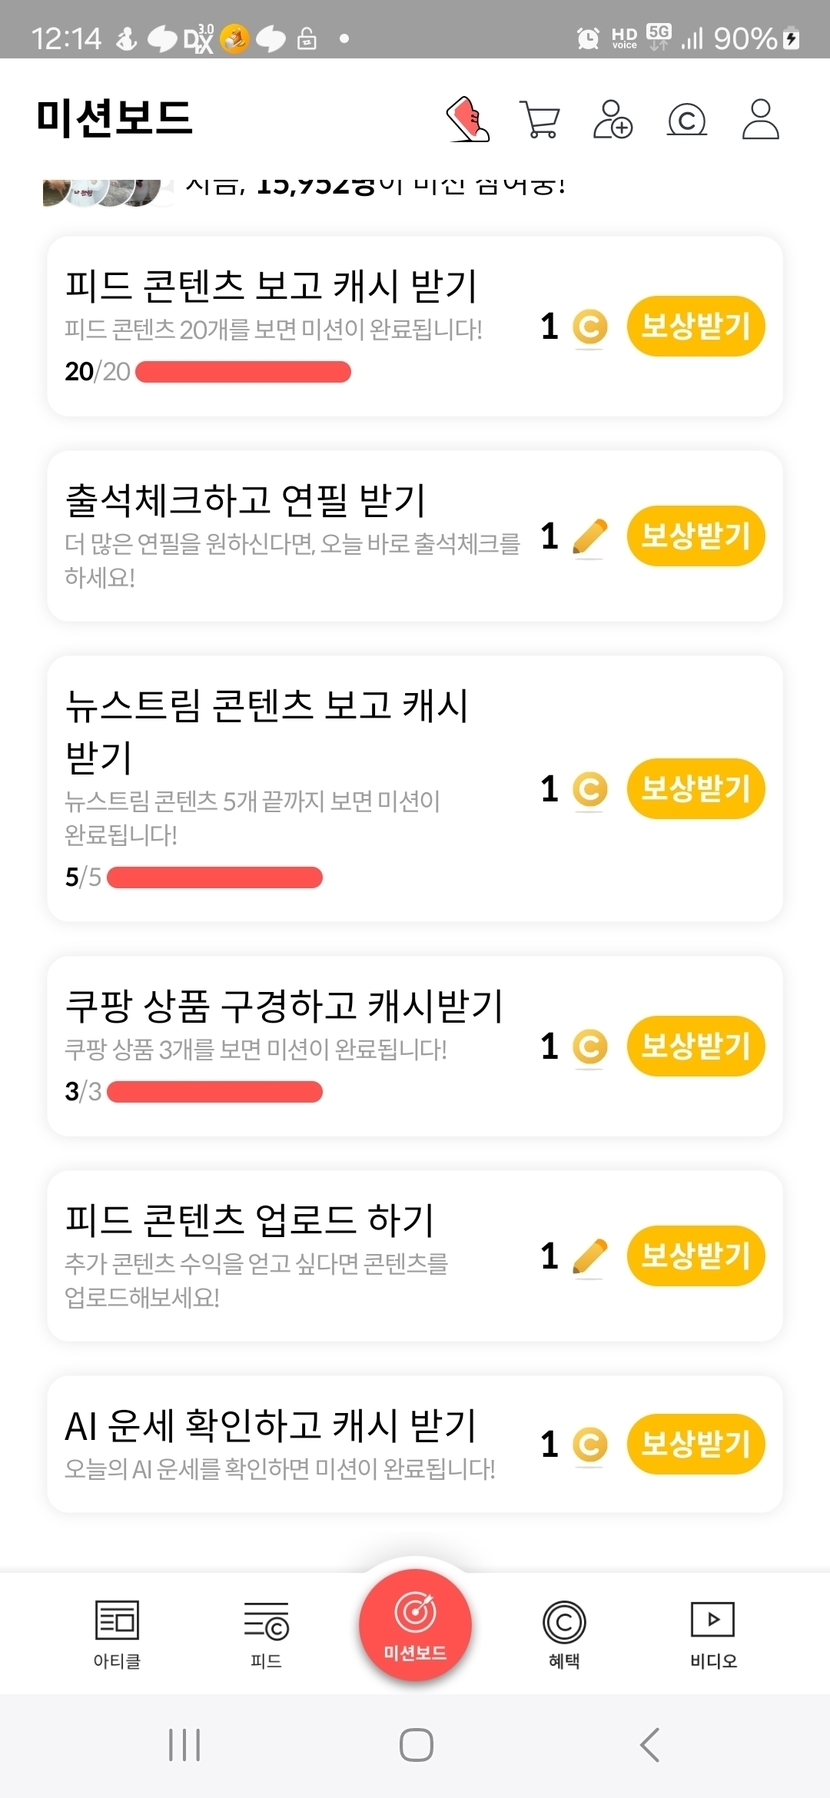Open the user profile icon
The image size is (830, 1798).
point(760,119)
